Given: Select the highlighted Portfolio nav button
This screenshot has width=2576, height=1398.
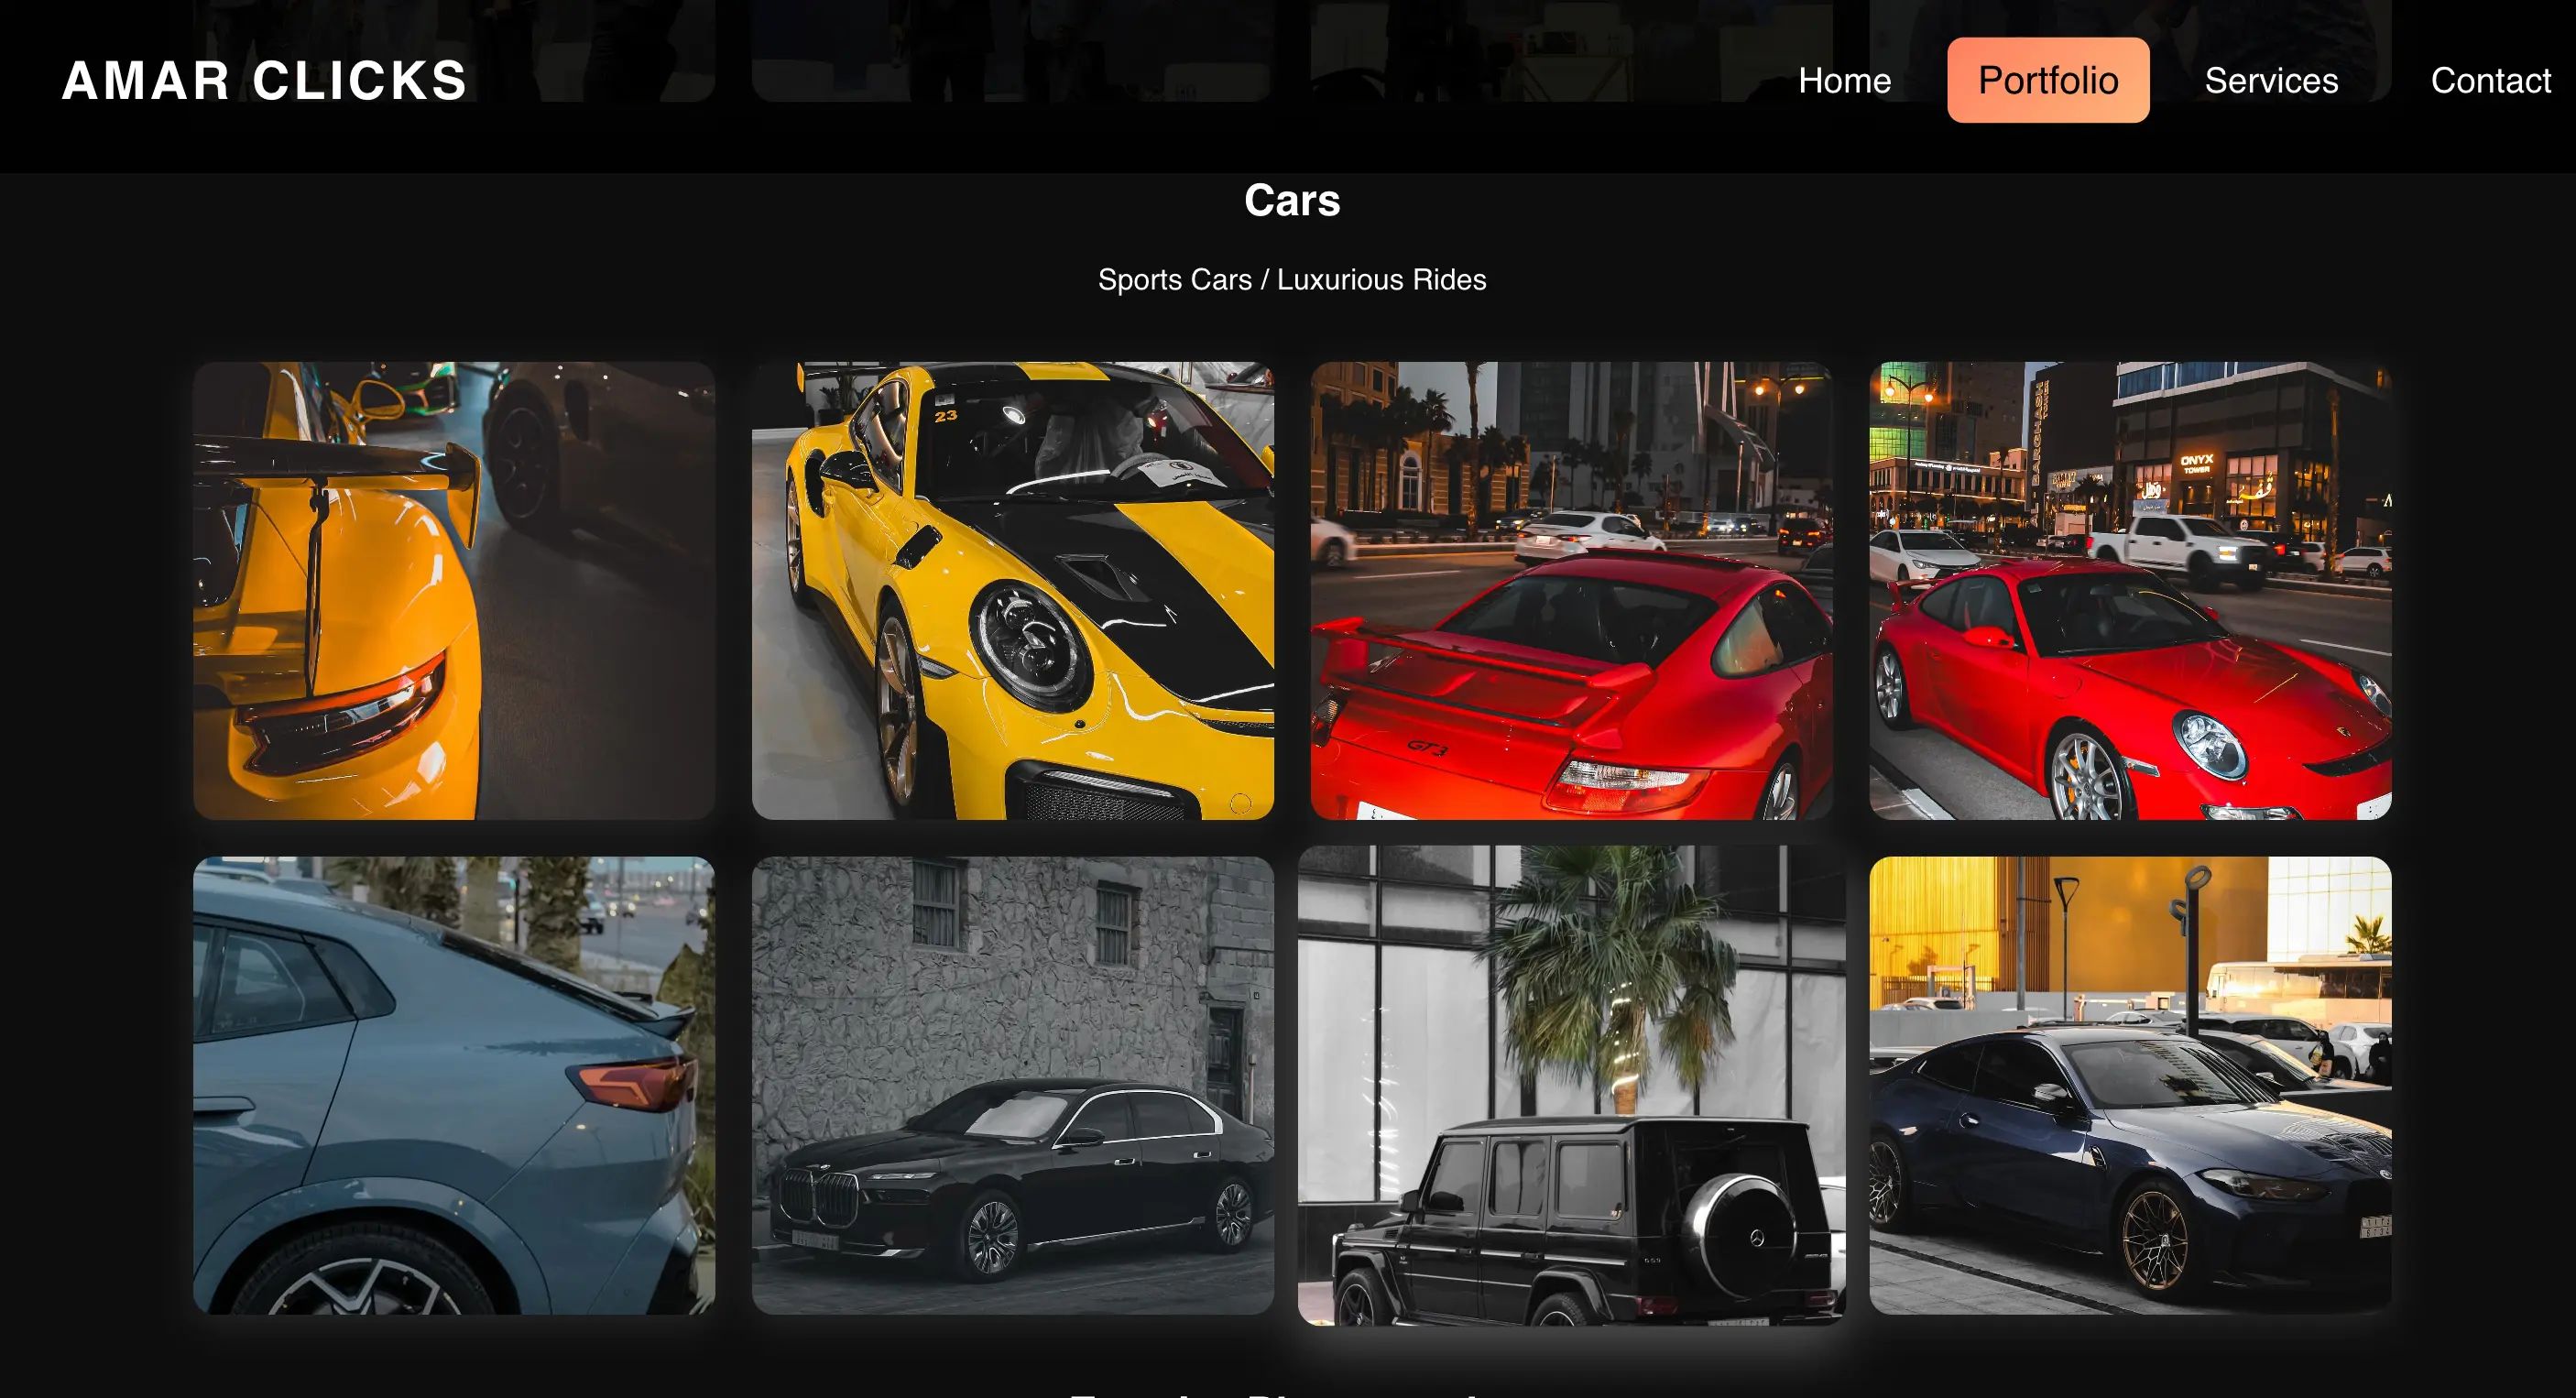Looking at the screenshot, I should click(2047, 80).
